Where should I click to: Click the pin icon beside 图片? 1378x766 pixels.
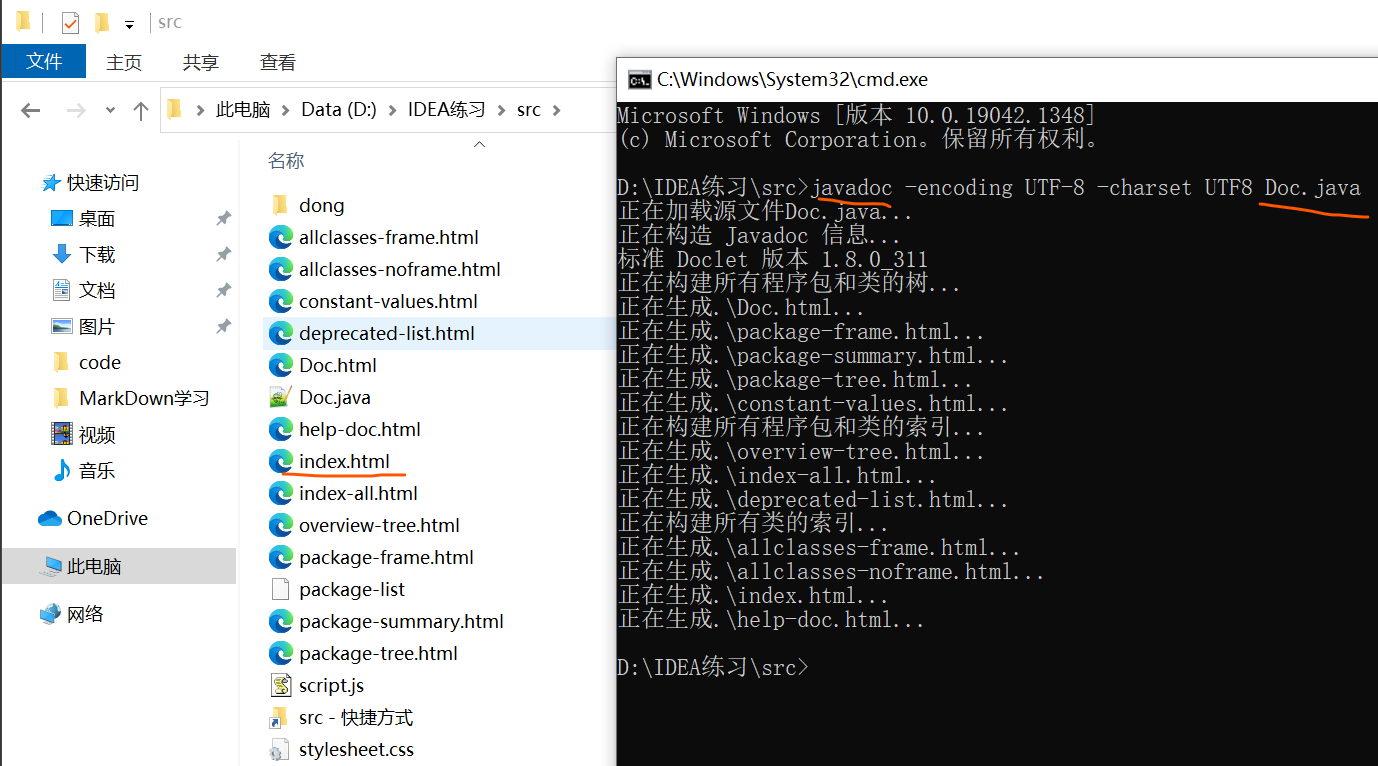[223, 327]
